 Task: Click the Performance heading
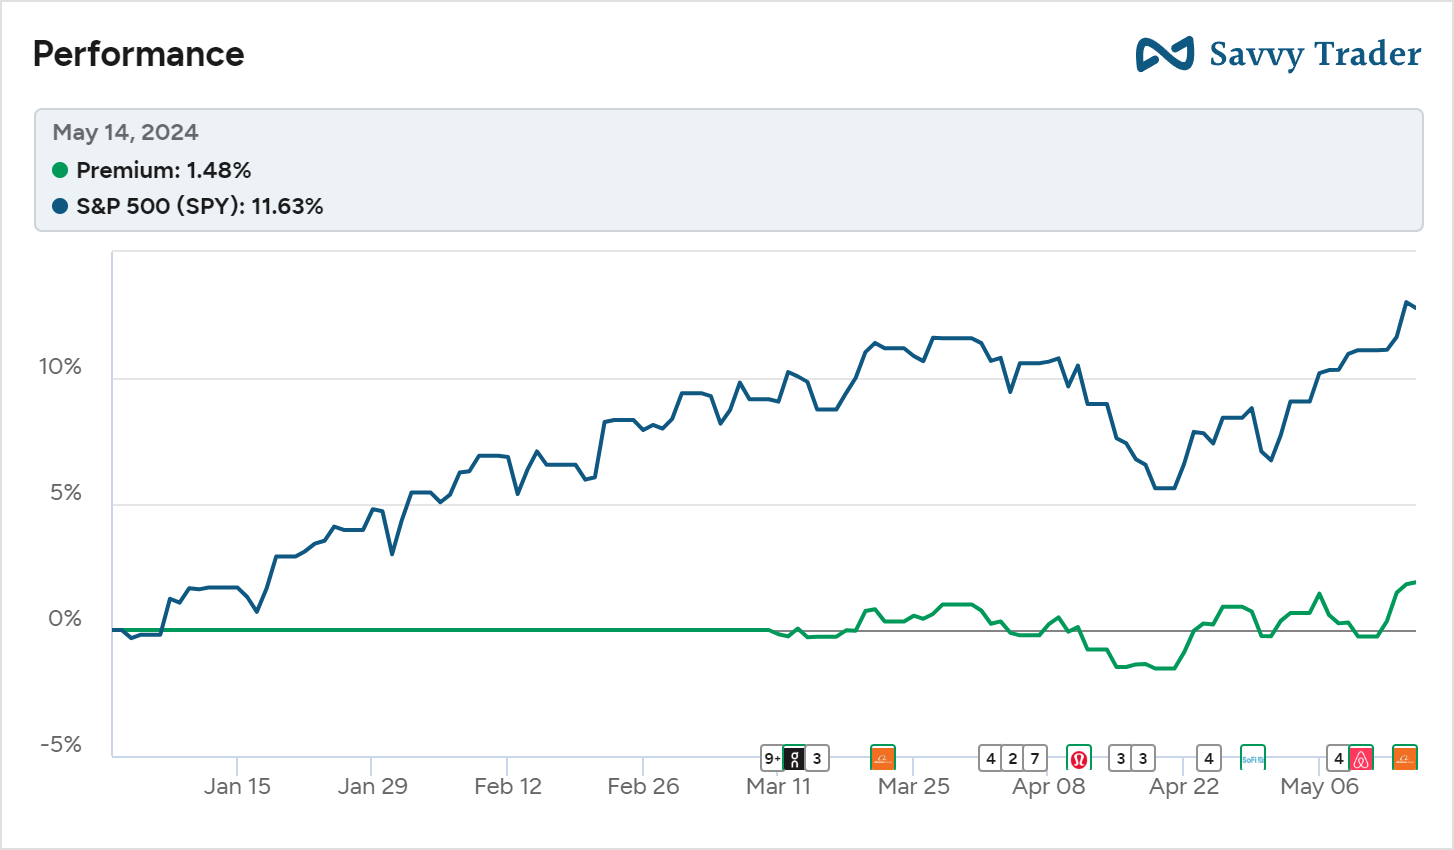[139, 54]
